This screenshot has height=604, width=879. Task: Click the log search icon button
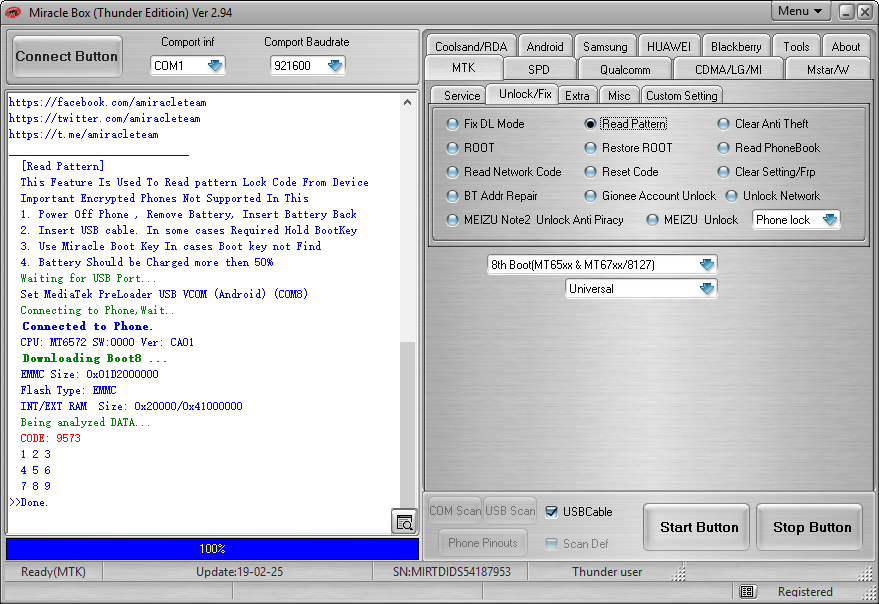(404, 522)
